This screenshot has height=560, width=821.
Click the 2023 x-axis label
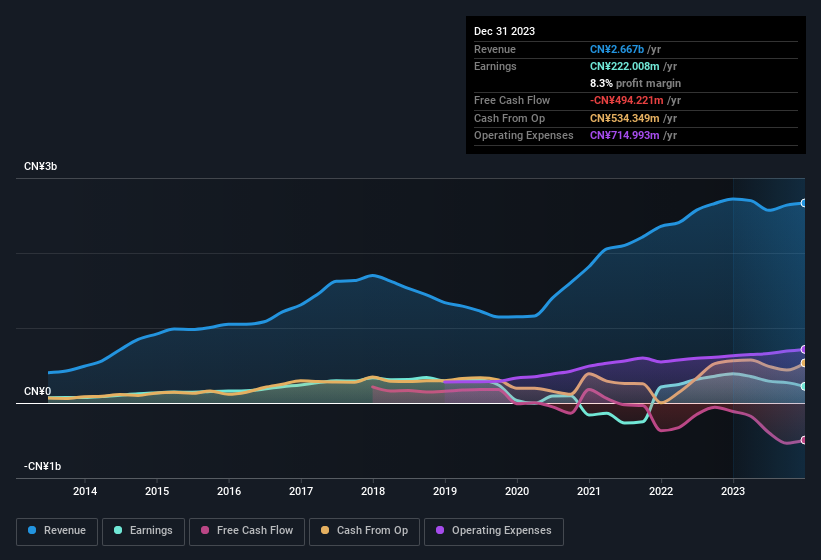[x=733, y=491]
